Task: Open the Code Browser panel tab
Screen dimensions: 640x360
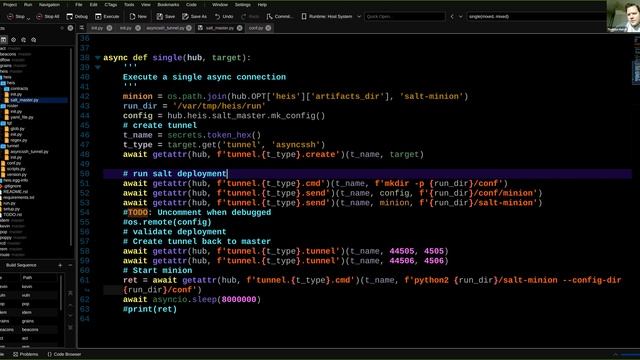Action: click(x=64, y=354)
